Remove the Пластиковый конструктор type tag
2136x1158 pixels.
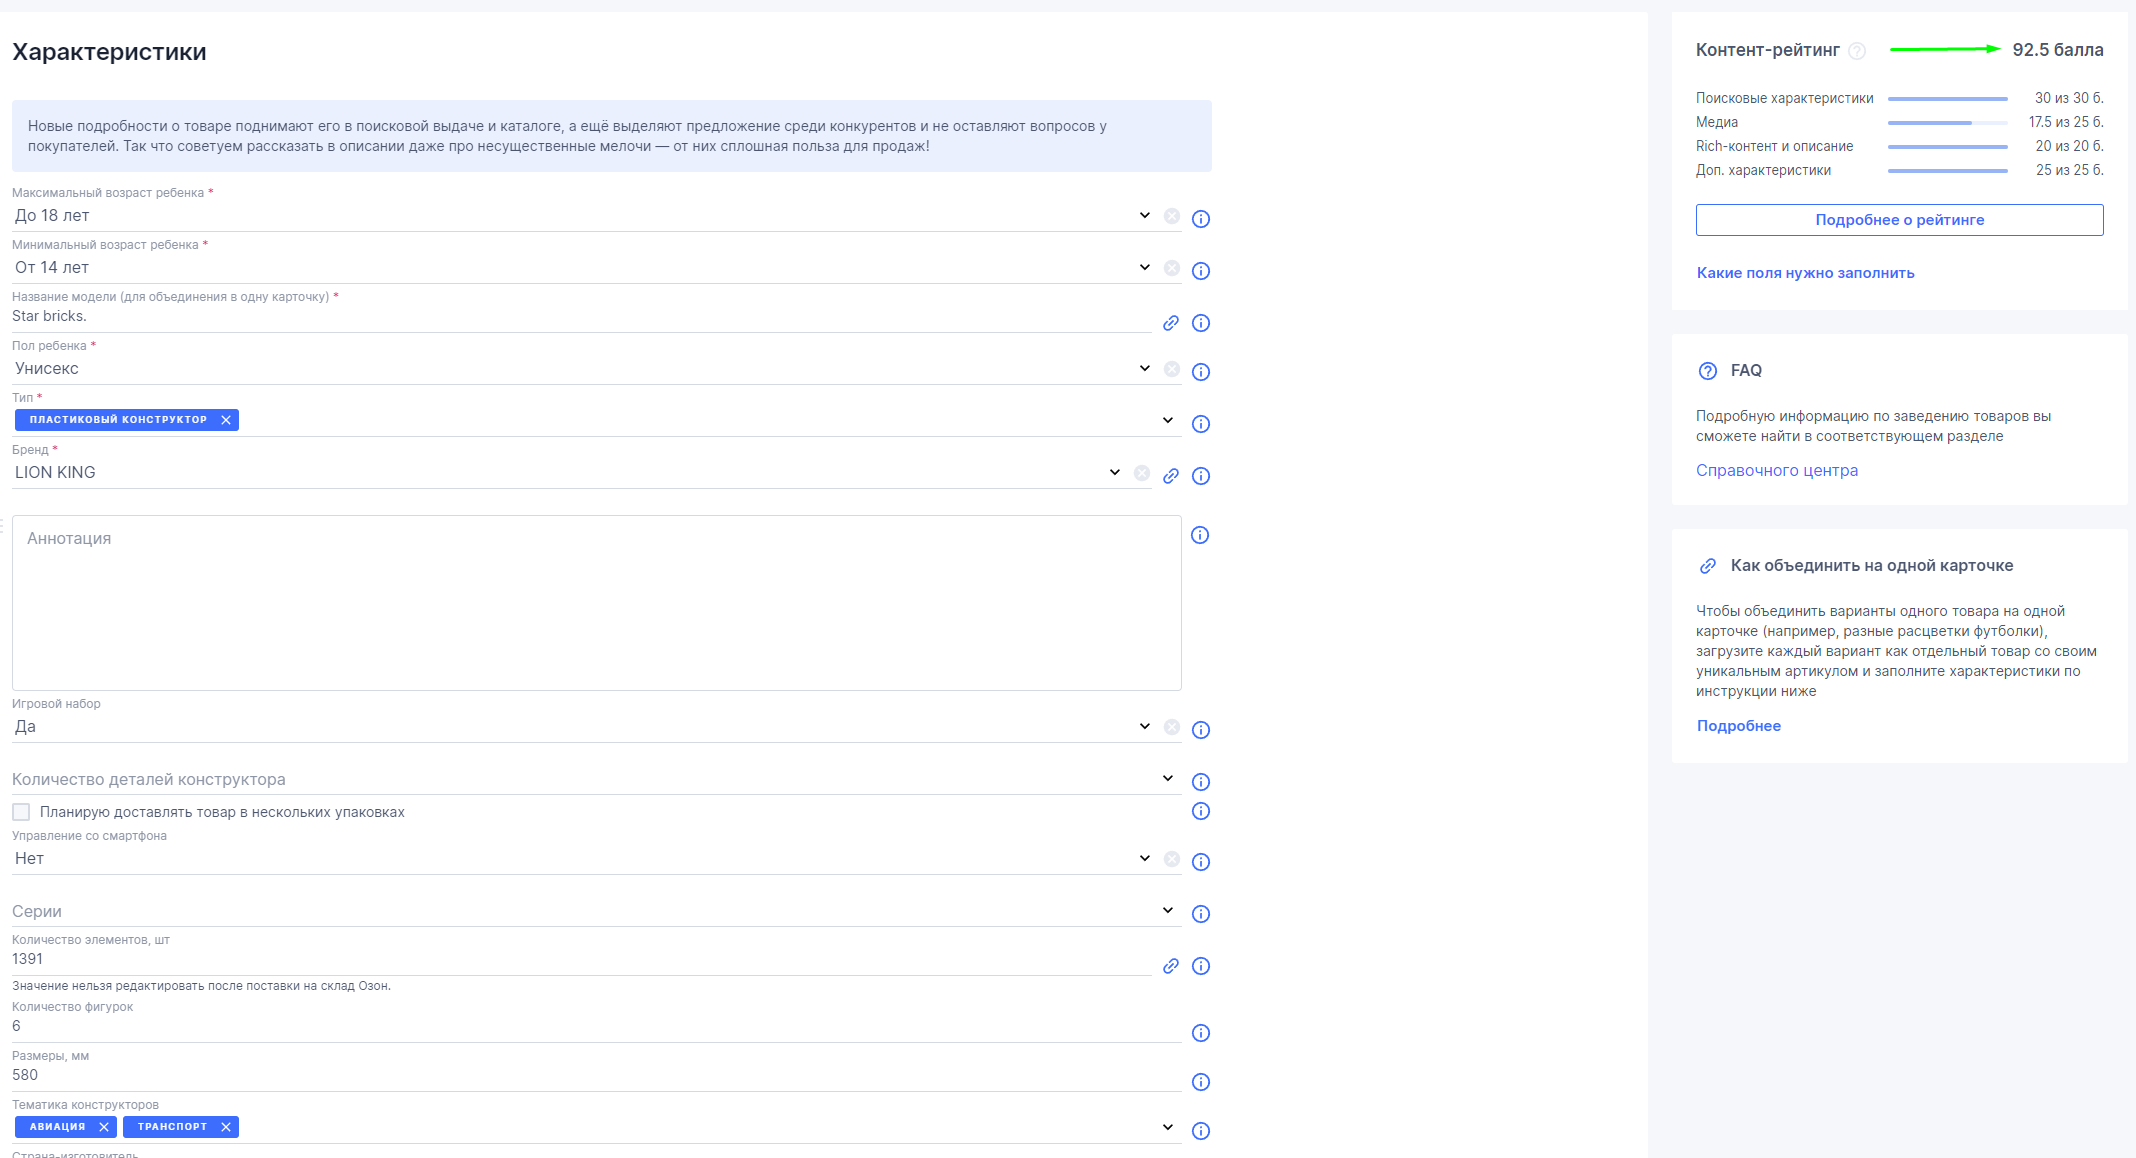pos(226,420)
